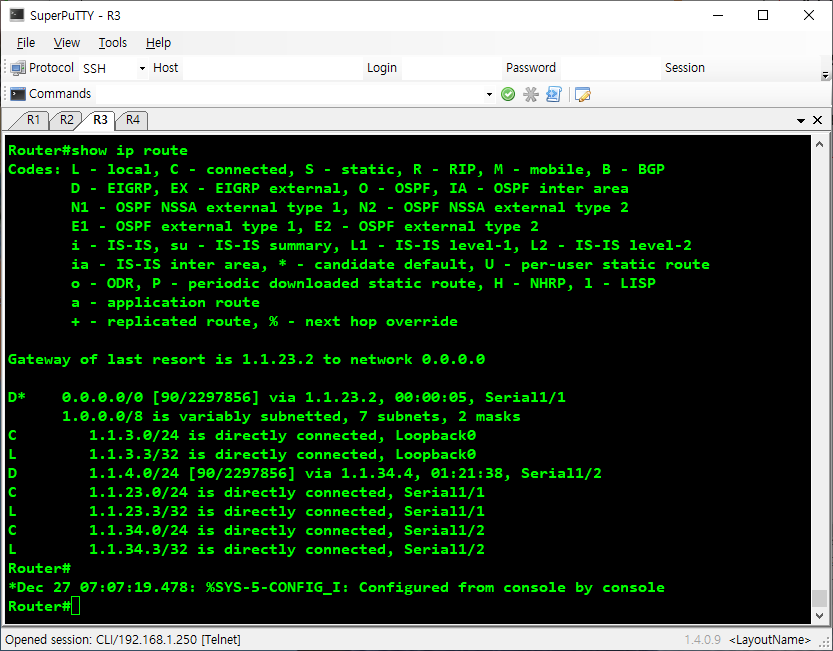Click the 1.1.34.3/32 Serial1/2 local route

(246, 549)
